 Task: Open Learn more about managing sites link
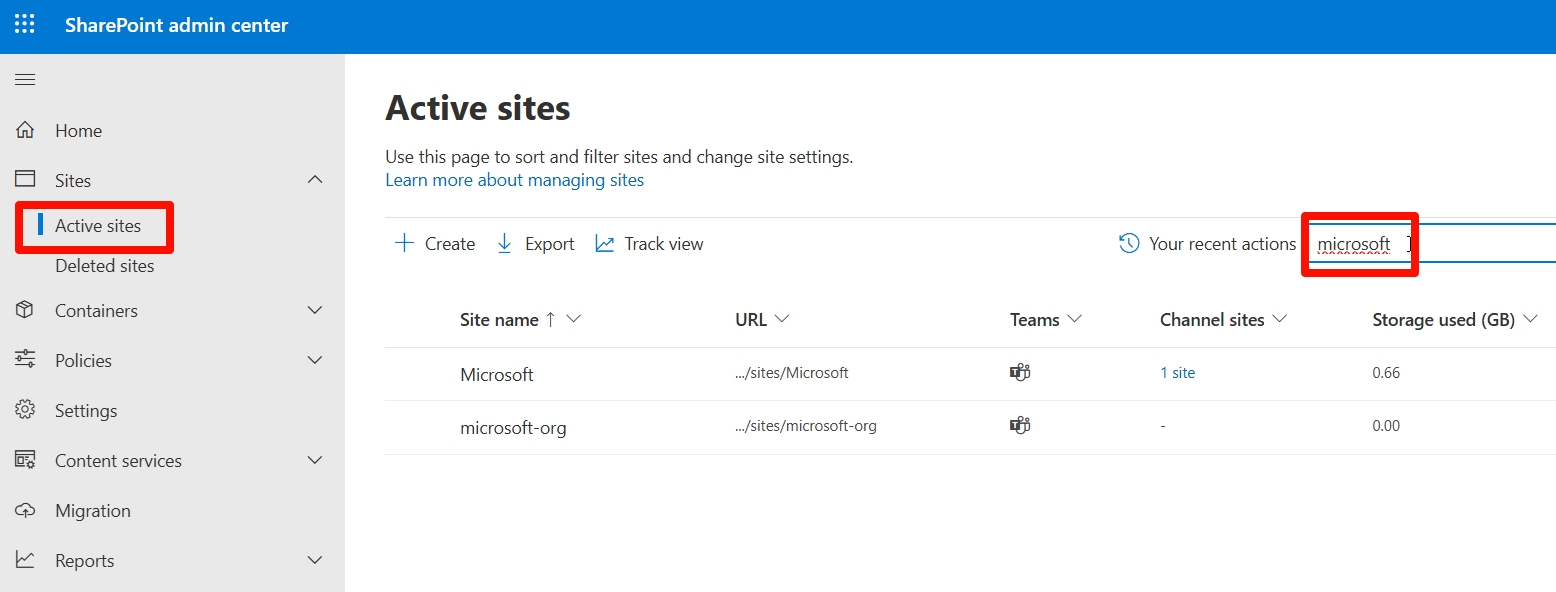[514, 180]
